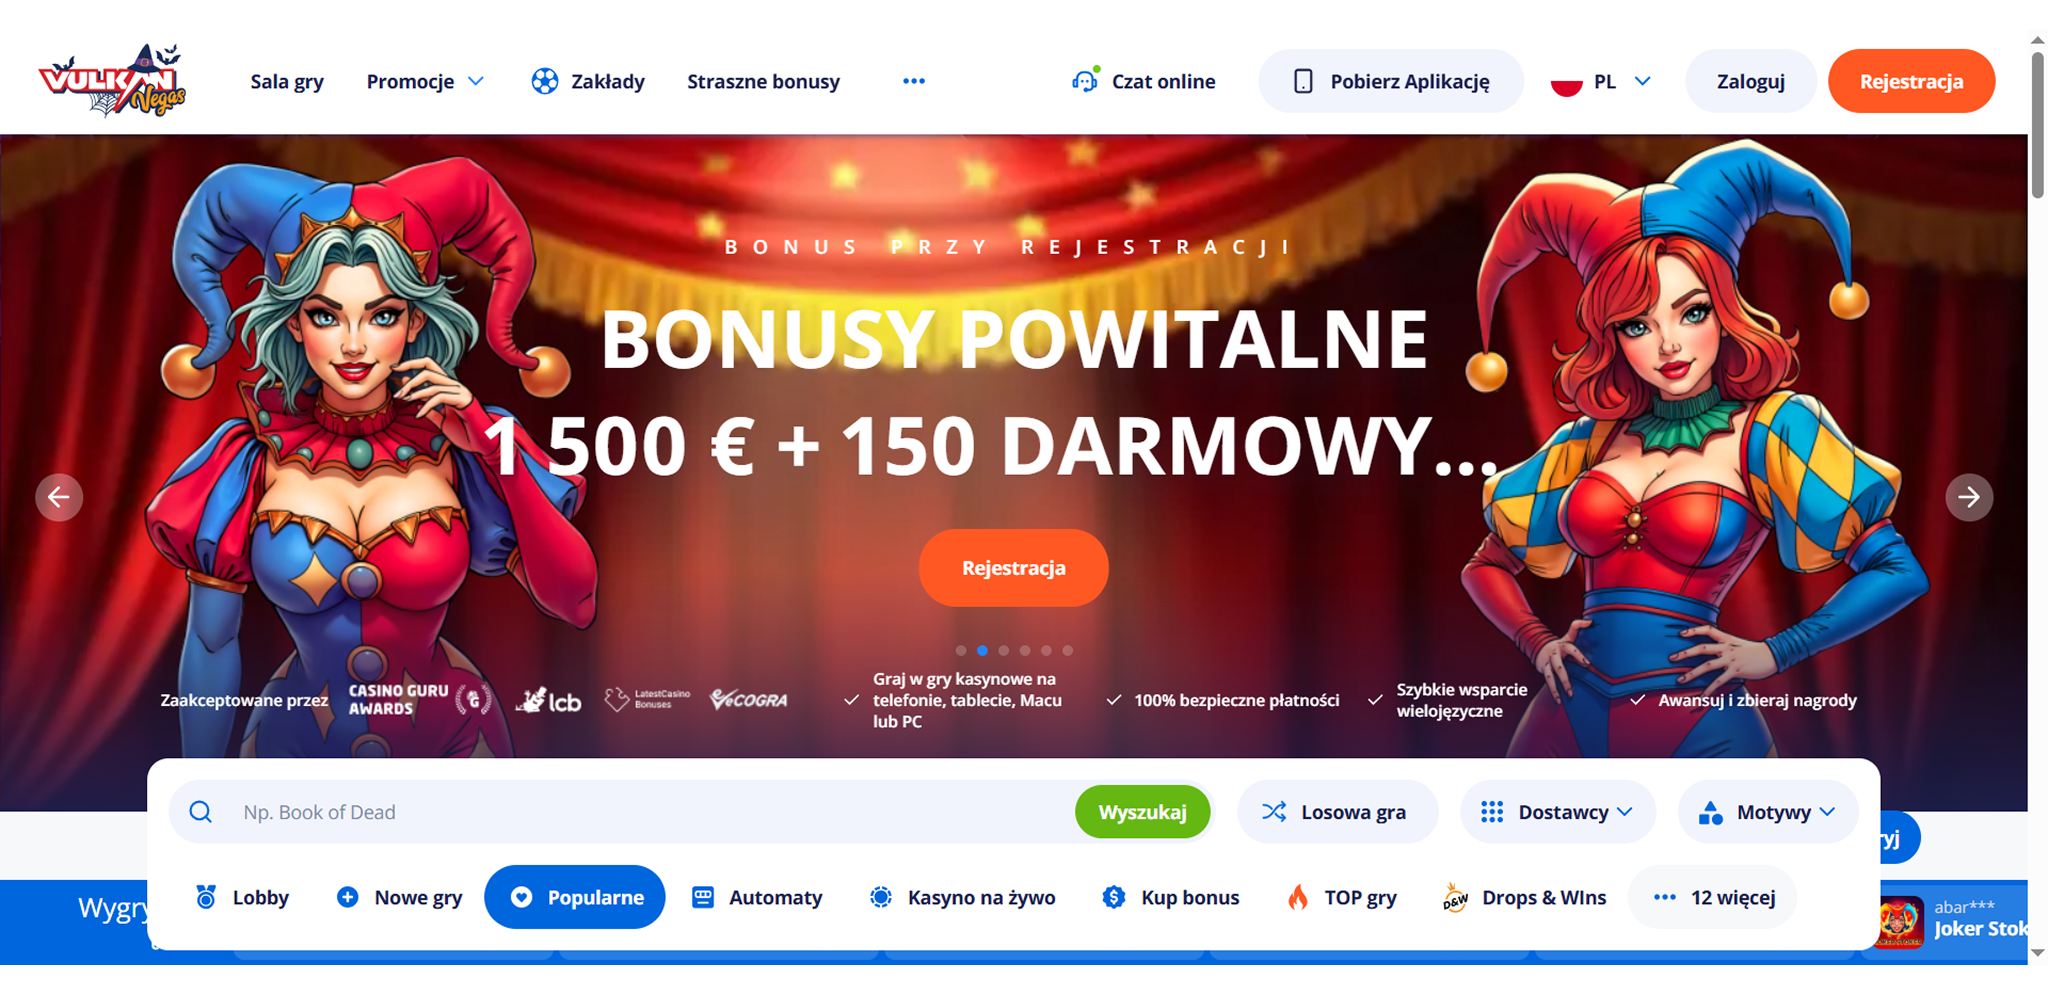Click the Vulkan Vegas logo
Screen dimensions: 2048x993
tap(112, 80)
